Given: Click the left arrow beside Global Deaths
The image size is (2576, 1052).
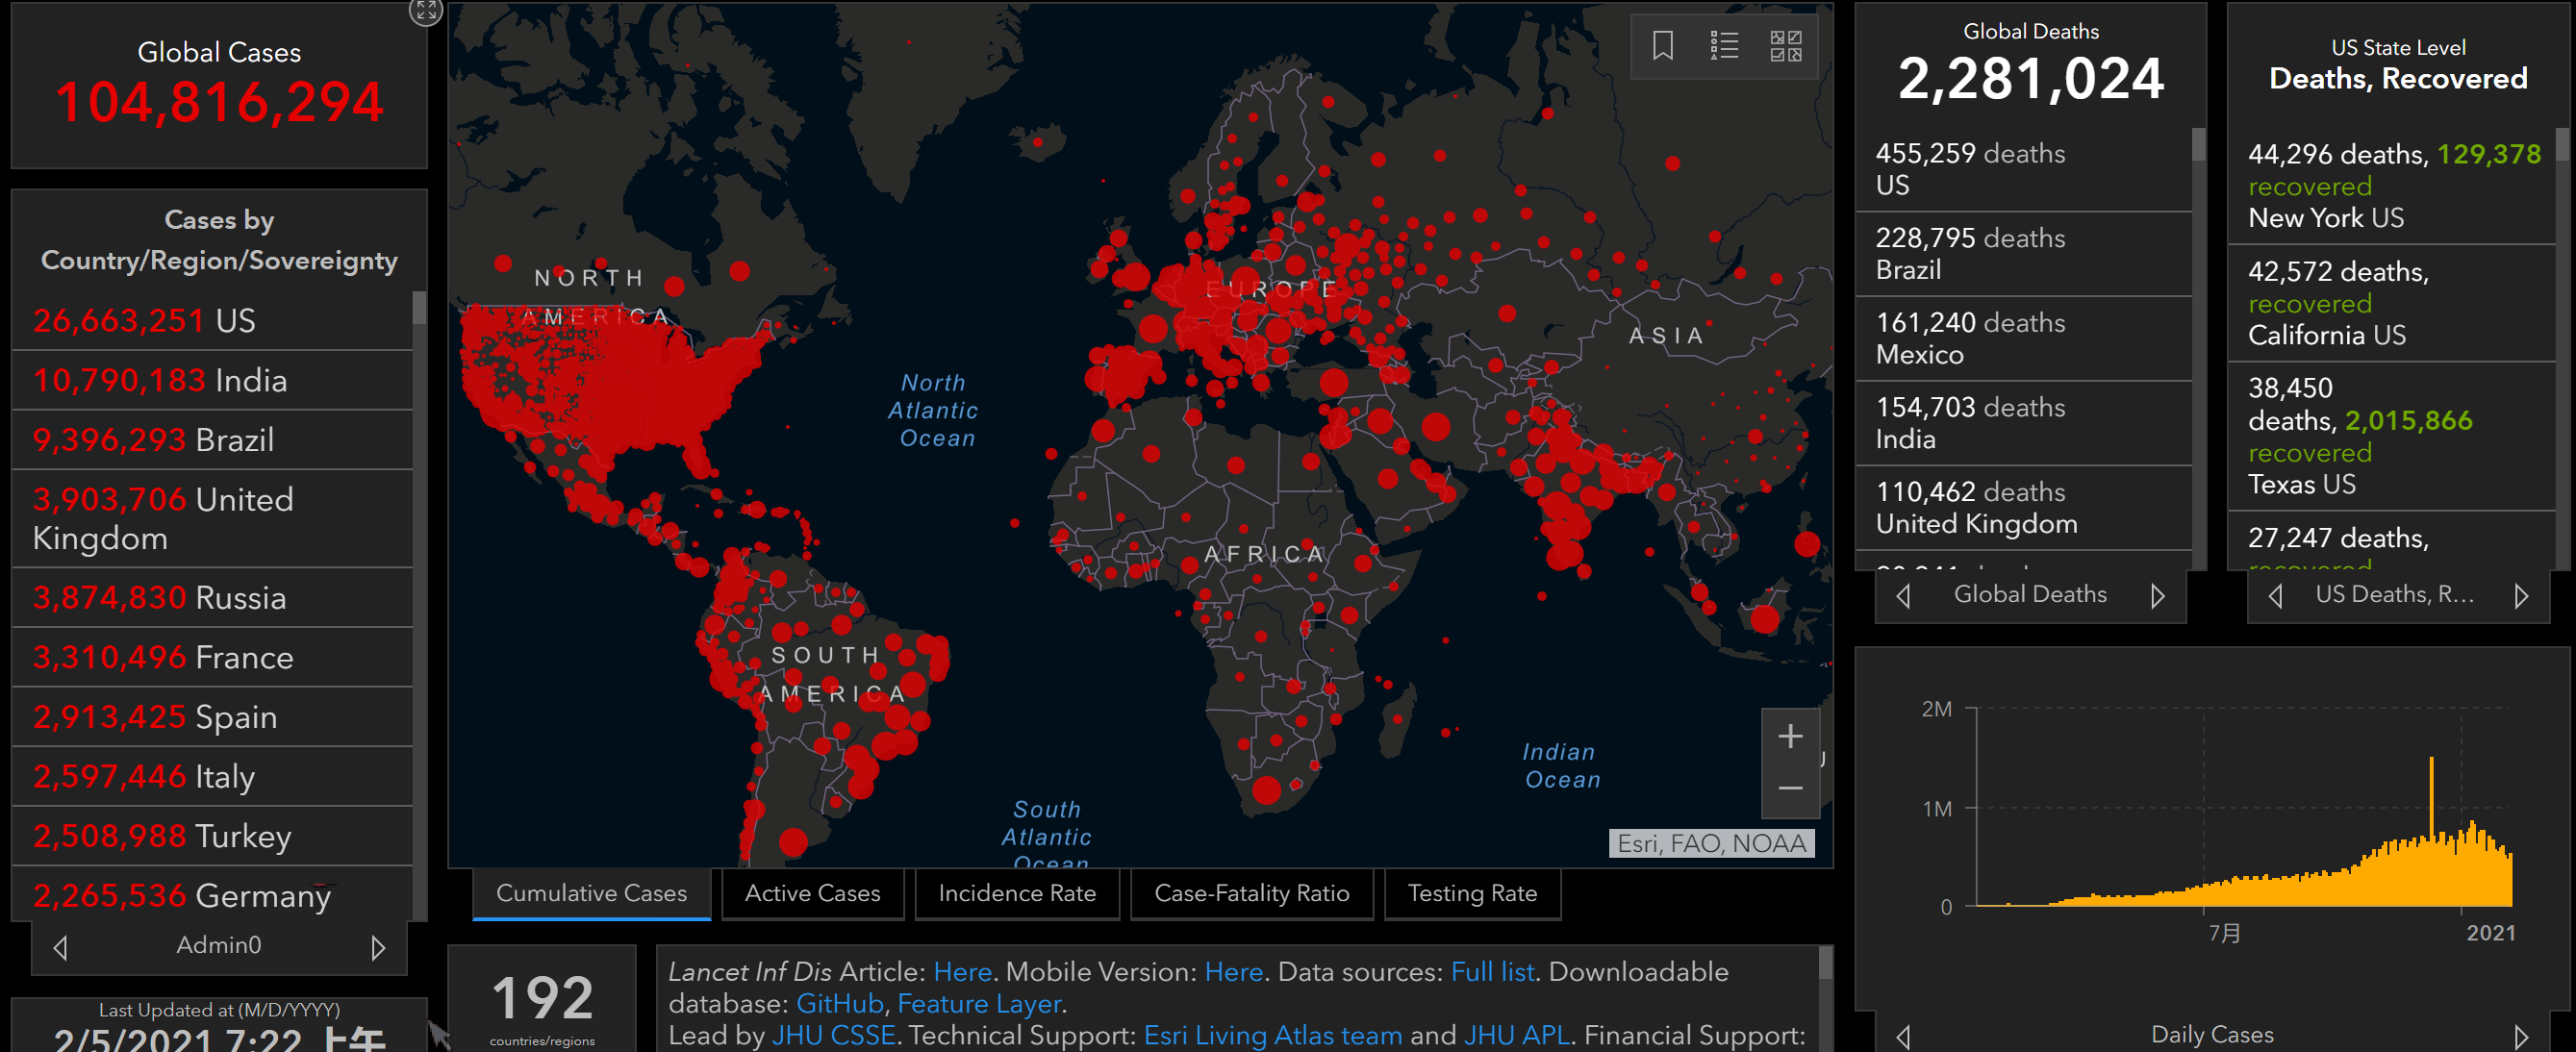Looking at the screenshot, I should [1903, 596].
